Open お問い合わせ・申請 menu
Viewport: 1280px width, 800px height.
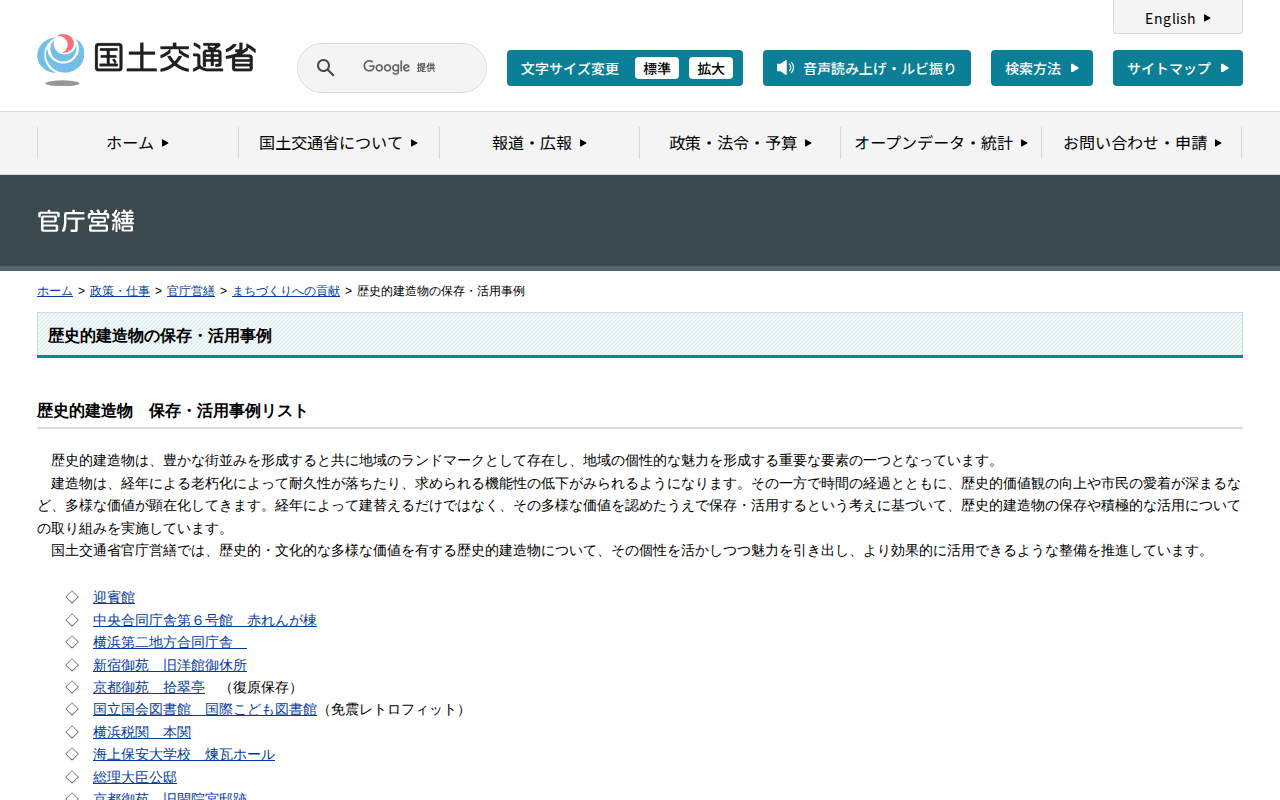1142,143
